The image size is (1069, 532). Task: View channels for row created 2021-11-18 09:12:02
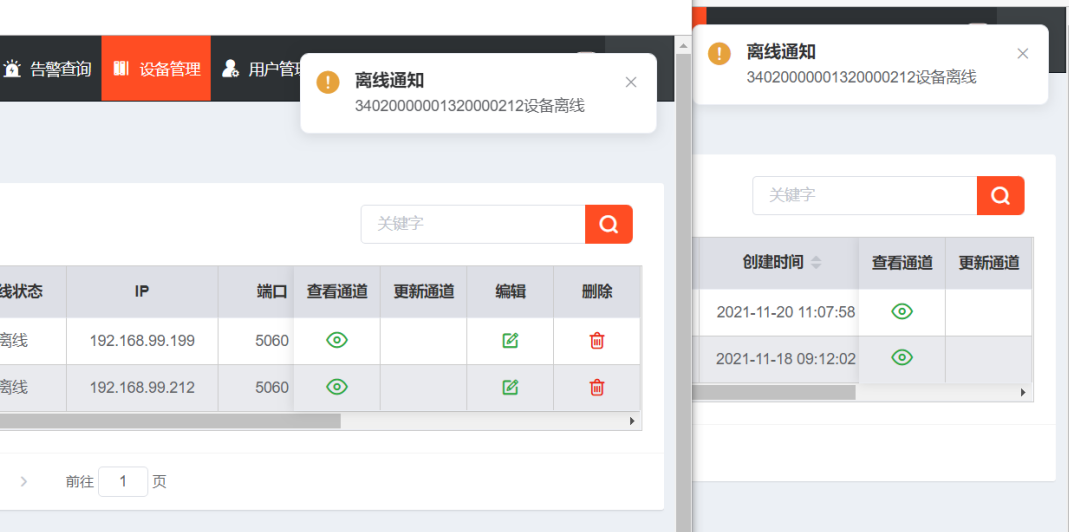pyautogui.click(x=902, y=357)
